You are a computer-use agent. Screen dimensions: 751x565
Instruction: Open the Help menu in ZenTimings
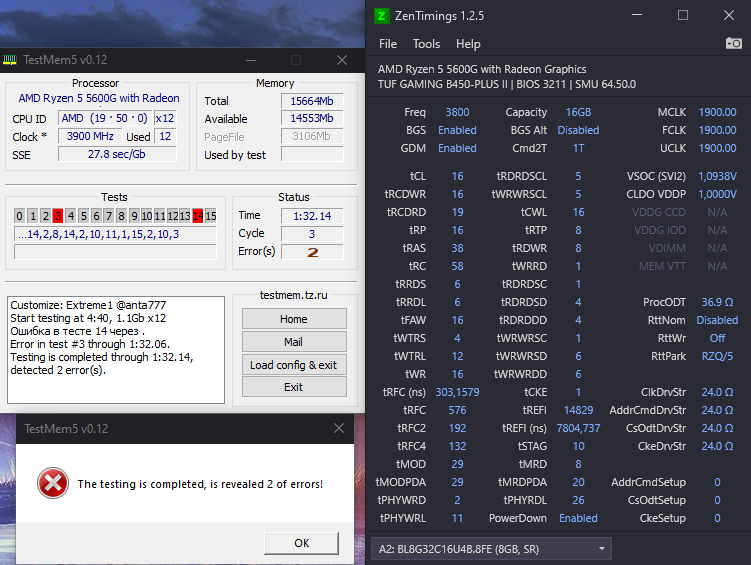click(x=468, y=44)
